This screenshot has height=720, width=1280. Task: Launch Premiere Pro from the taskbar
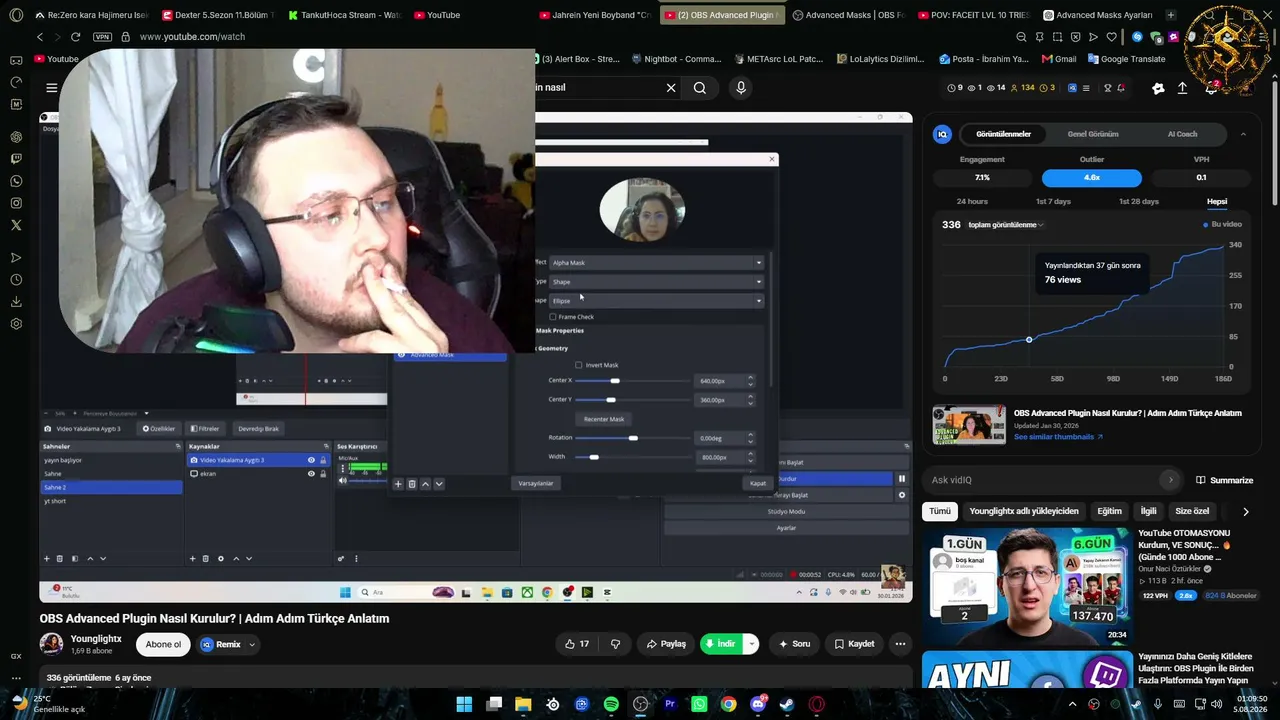click(x=670, y=704)
